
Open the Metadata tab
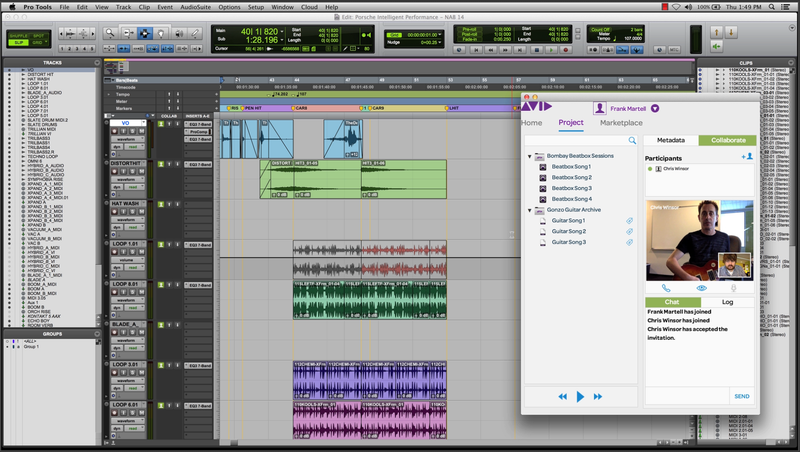coord(670,140)
